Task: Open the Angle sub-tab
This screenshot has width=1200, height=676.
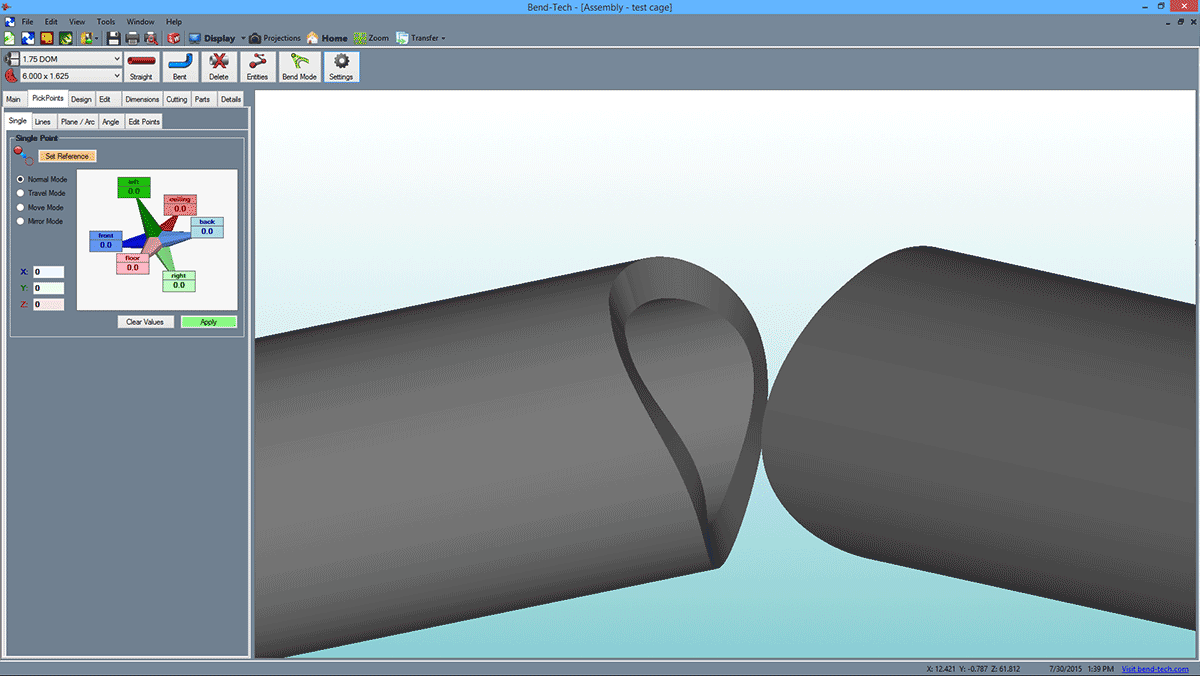Action: click(x=111, y=122)
